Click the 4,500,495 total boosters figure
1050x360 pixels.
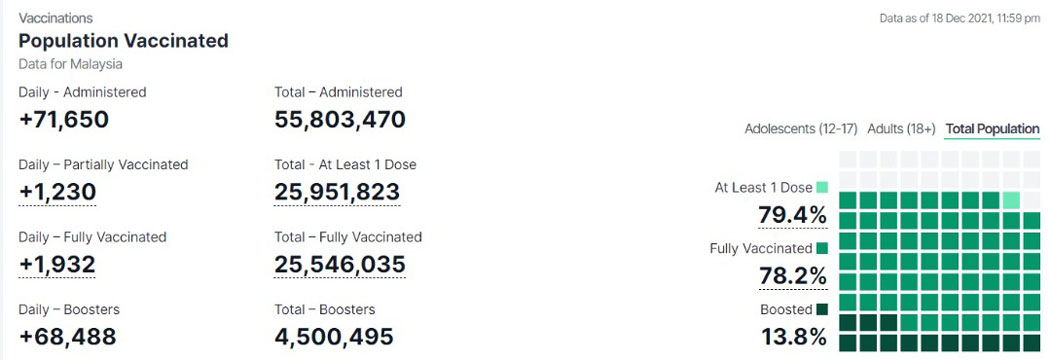pyautogui.click(x=333, y=337)
